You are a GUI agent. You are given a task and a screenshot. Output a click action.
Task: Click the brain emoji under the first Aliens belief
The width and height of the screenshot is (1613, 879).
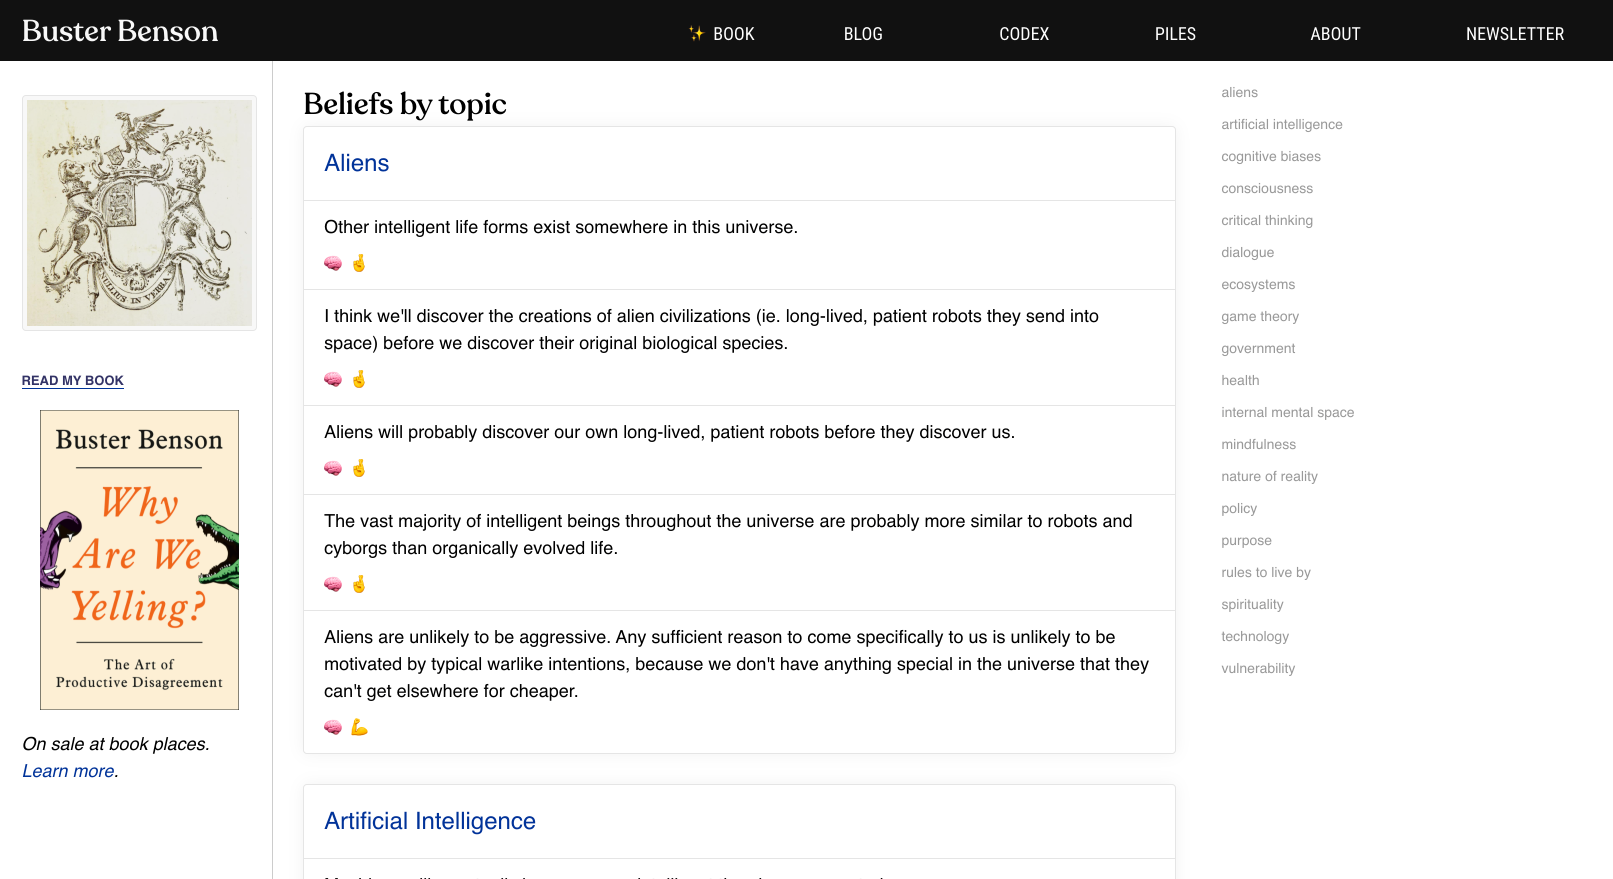point(333,263)
